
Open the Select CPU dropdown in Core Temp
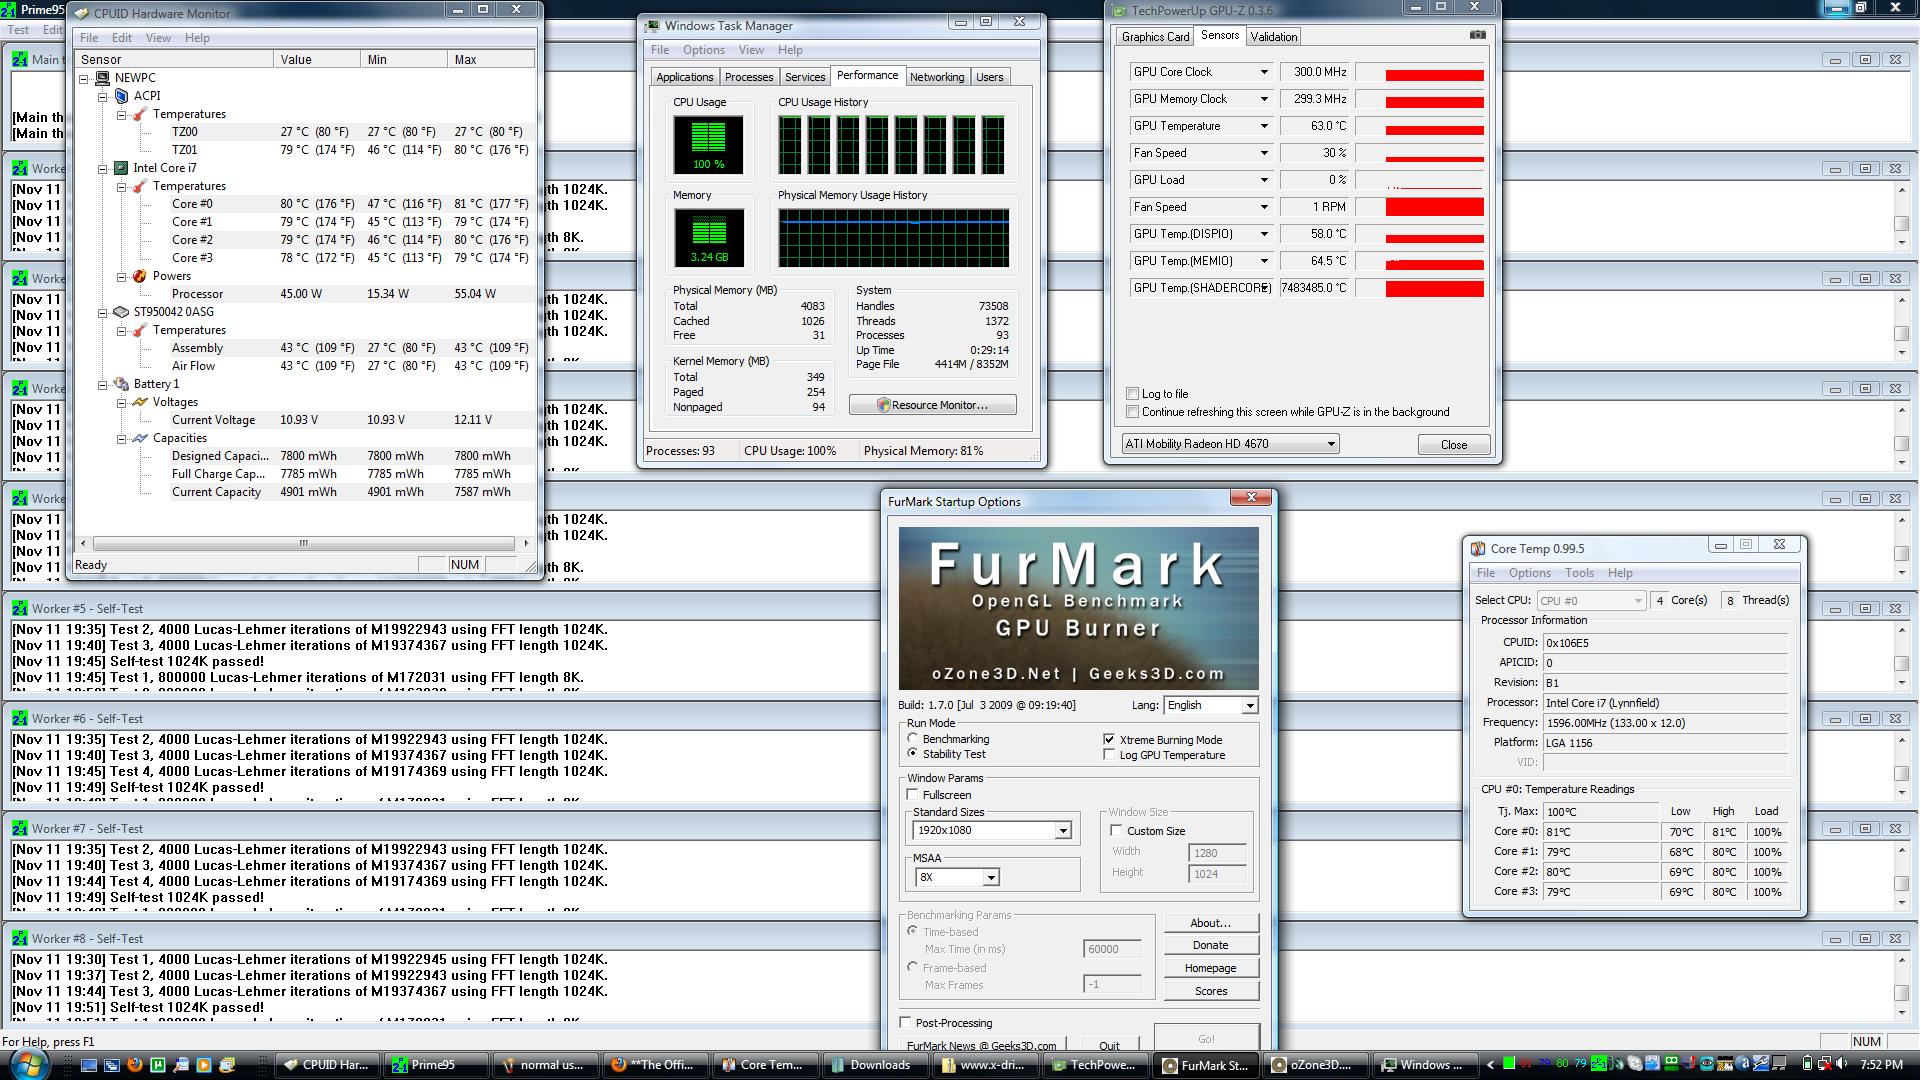point(1637,600)
